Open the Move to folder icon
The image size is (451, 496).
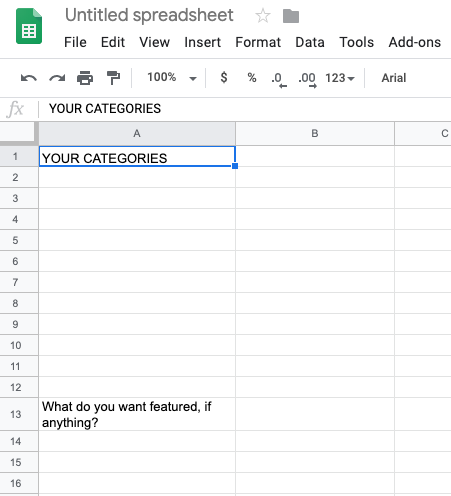point(291,16)
